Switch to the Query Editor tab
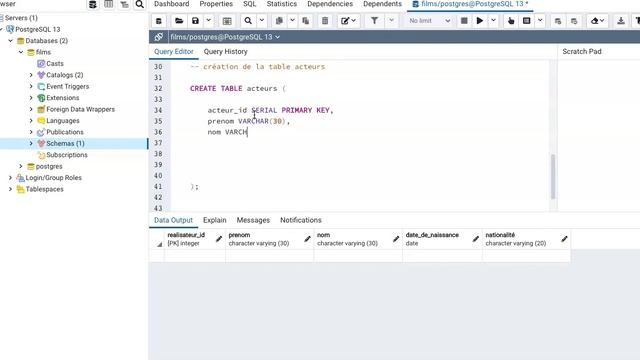This screenshot has height=360, width=640. [x=174, y=52]
